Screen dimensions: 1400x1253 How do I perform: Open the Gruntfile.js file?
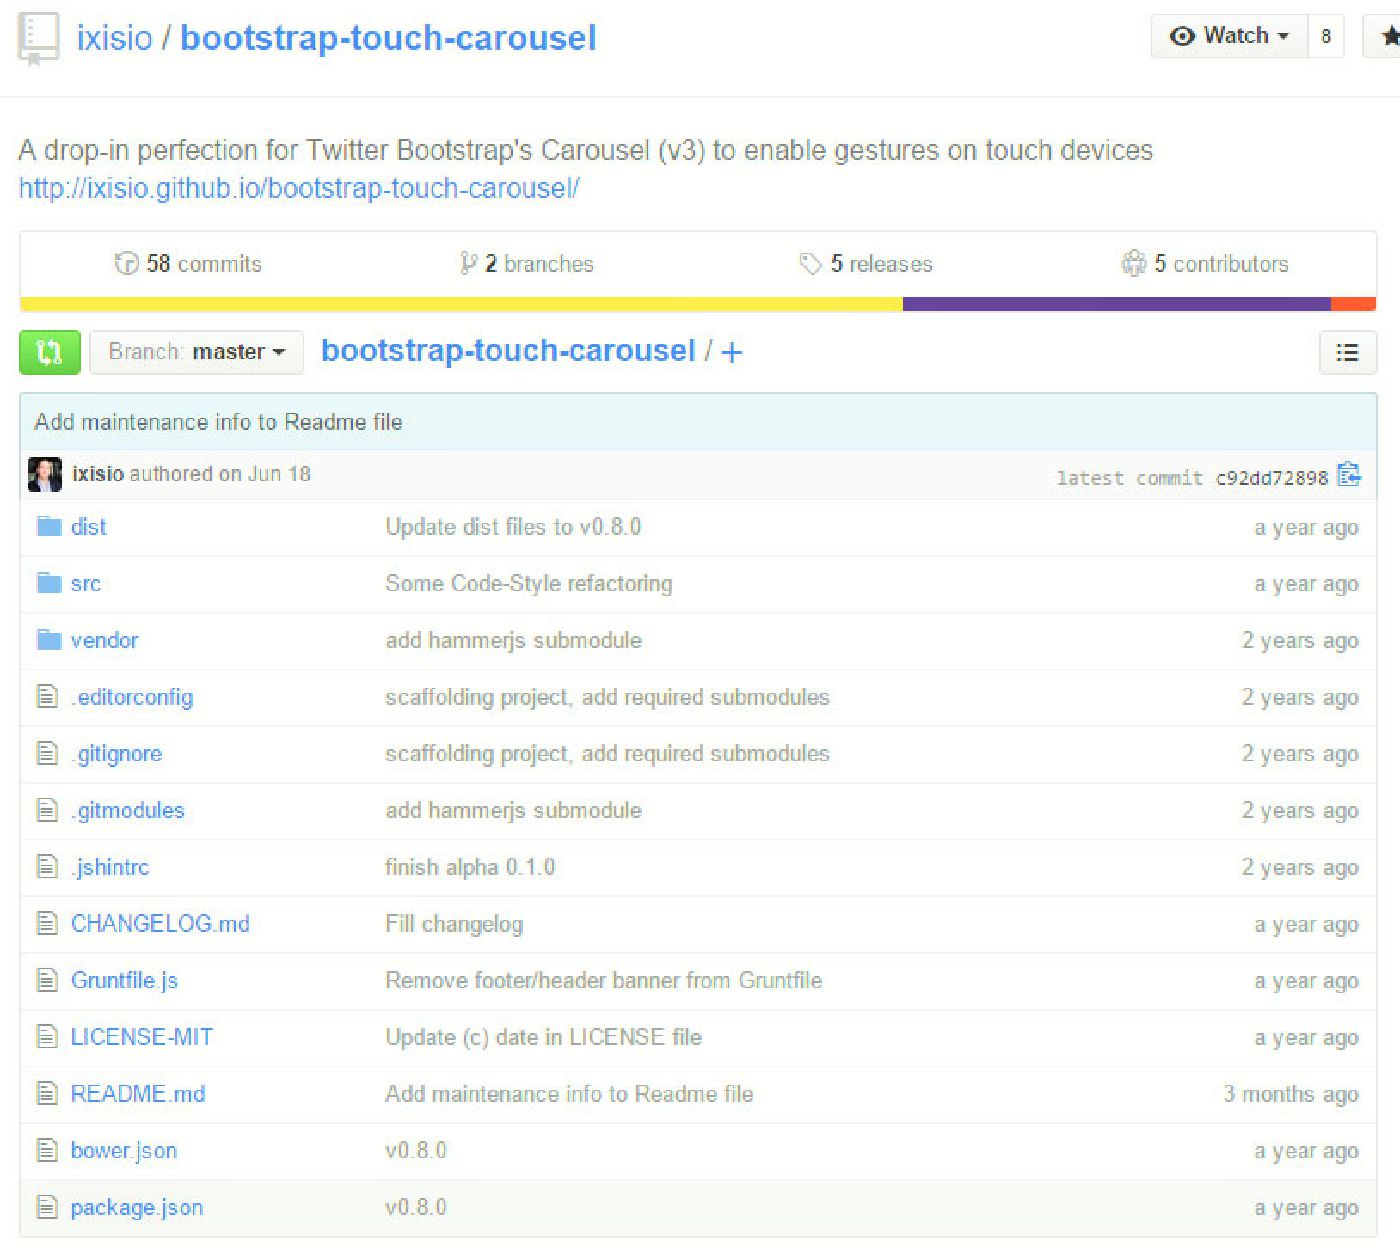coord(124,980)
